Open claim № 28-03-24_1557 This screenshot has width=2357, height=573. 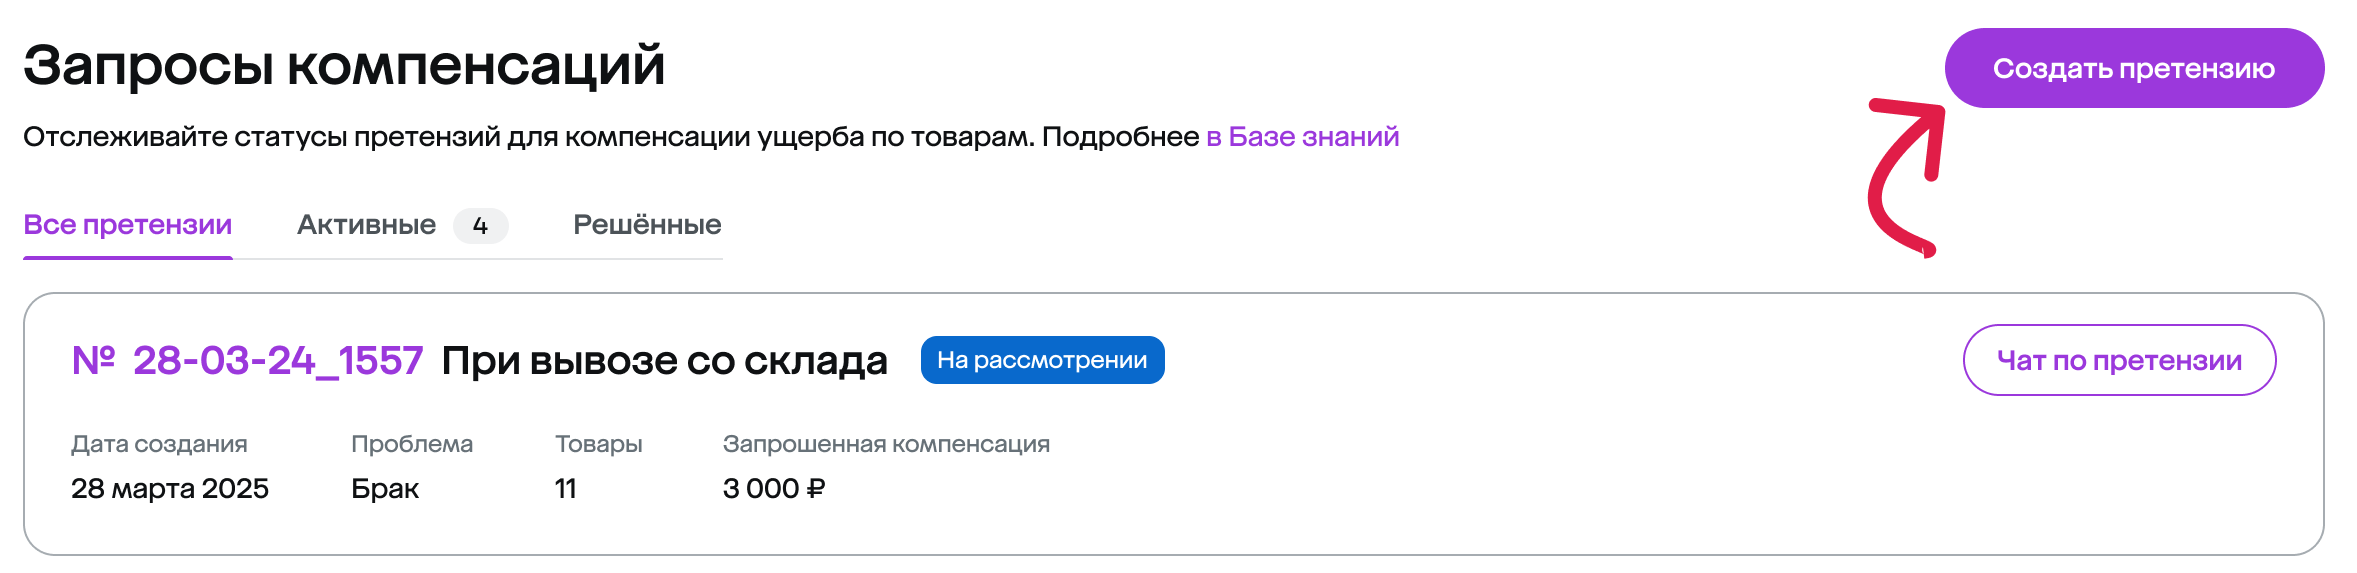(248, 361)
